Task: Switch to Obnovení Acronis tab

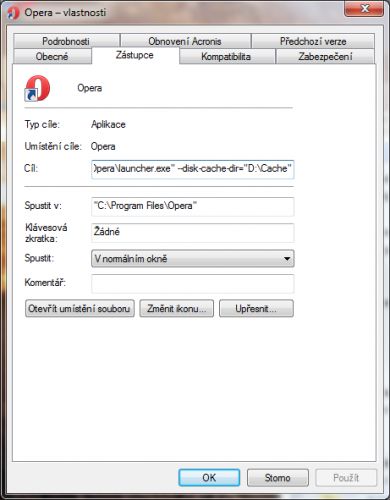Action: pos(185,41)
